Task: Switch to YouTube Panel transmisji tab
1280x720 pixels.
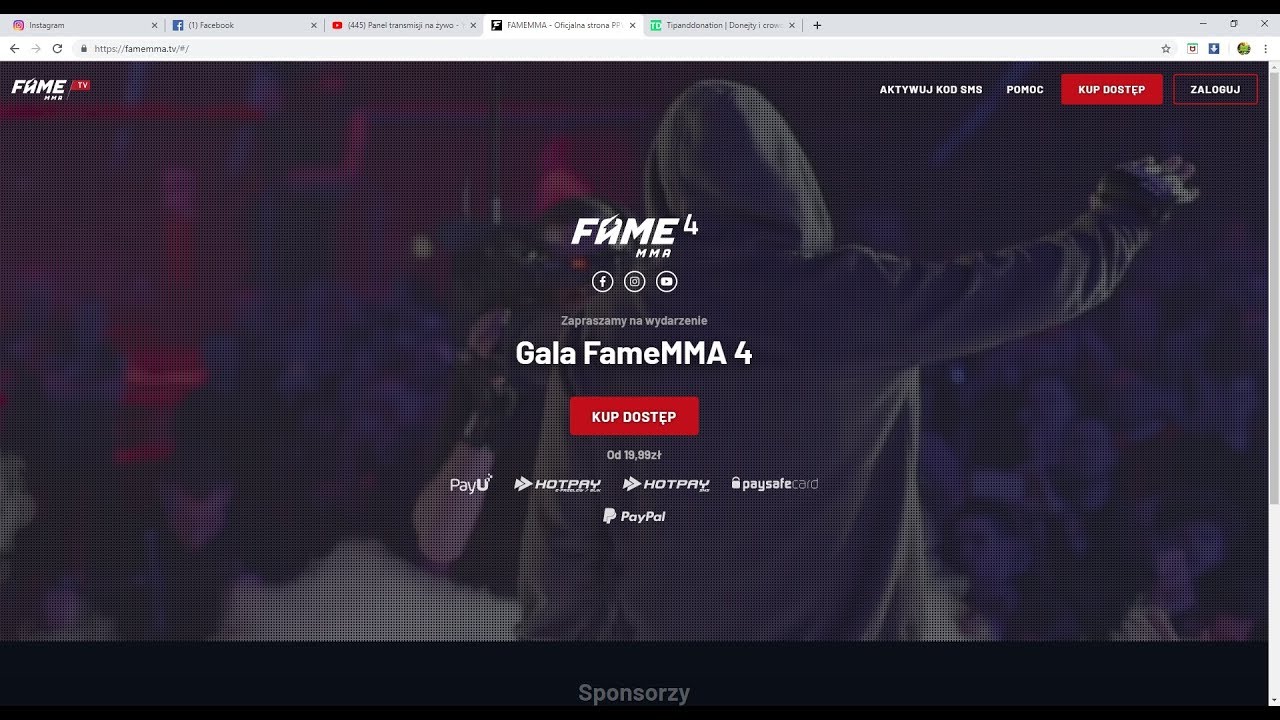Action: 404,25
